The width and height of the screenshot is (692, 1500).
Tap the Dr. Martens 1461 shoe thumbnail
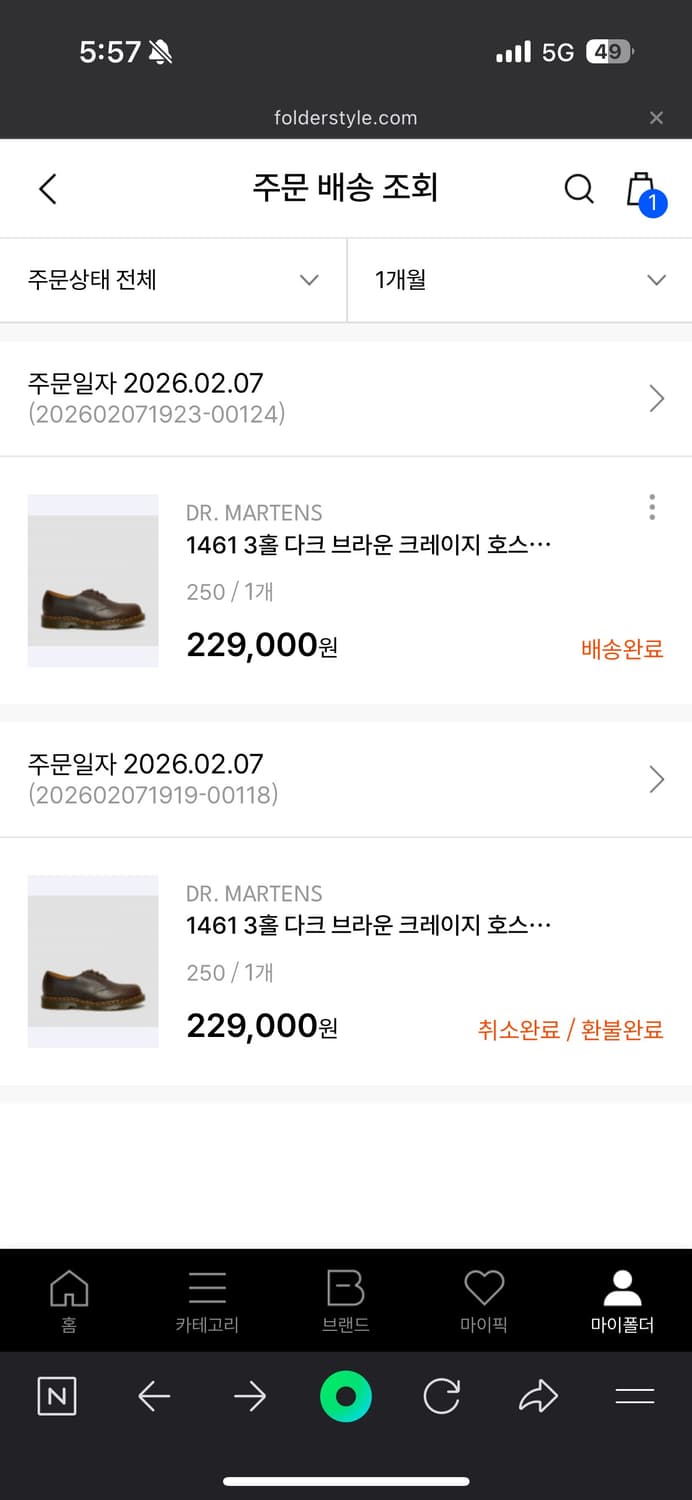(92, 580)
